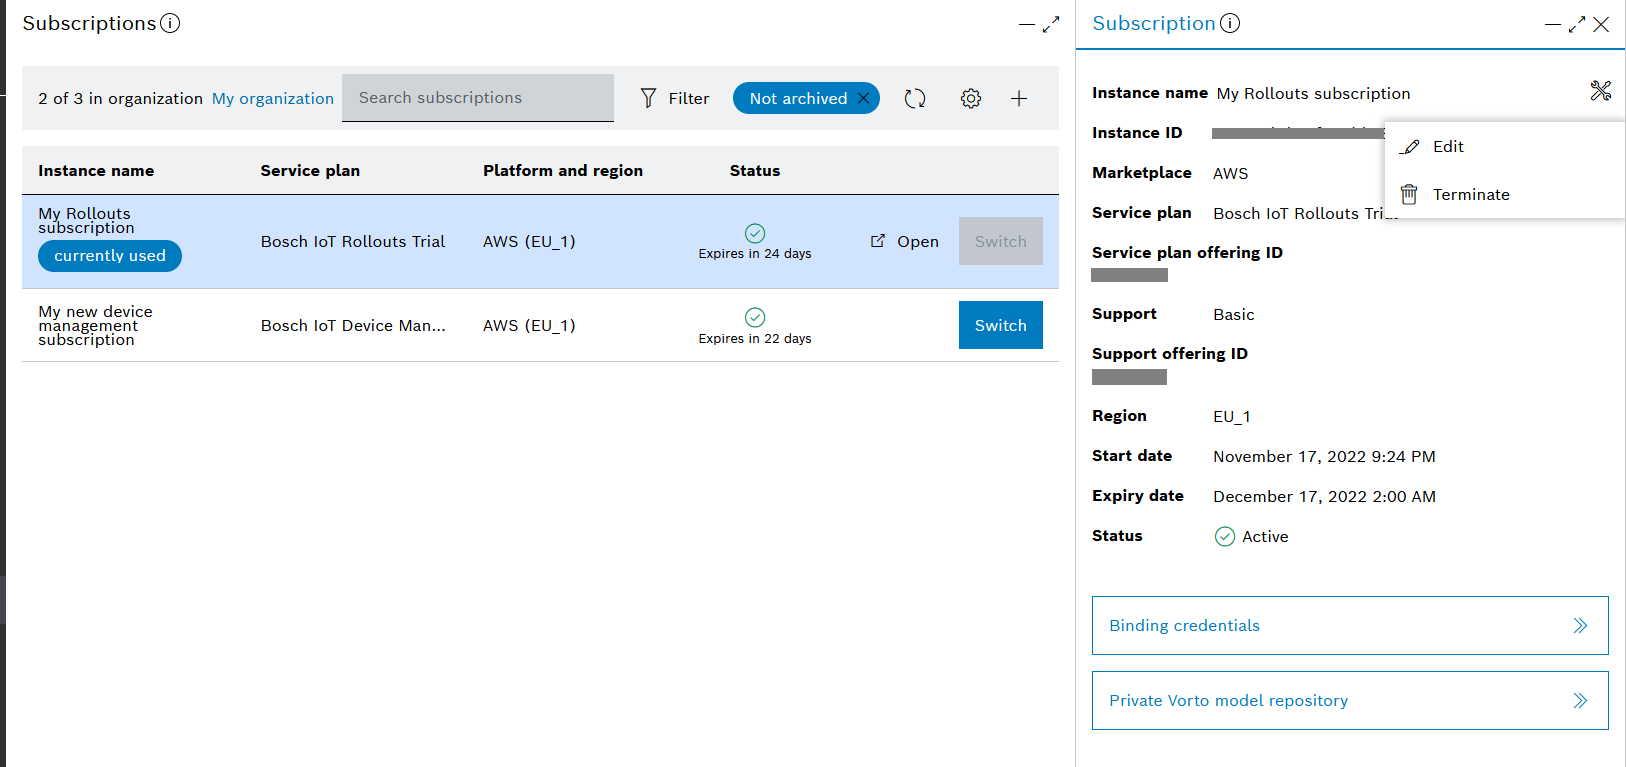
Task: Click the Active status check icon
Action: point(1225,536)
